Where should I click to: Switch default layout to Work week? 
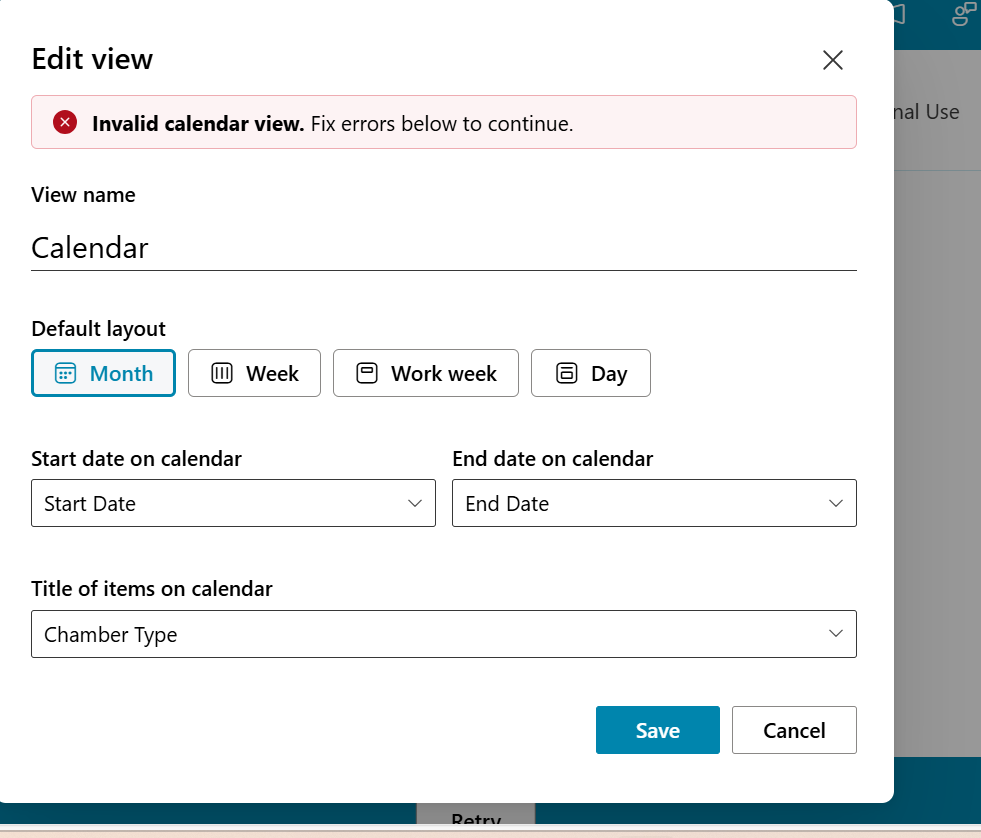[x=425, y=372]
